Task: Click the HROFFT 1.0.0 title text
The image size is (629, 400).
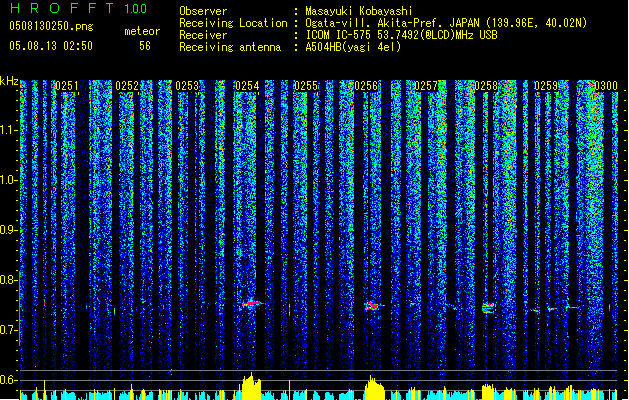Action: point(78,8)
